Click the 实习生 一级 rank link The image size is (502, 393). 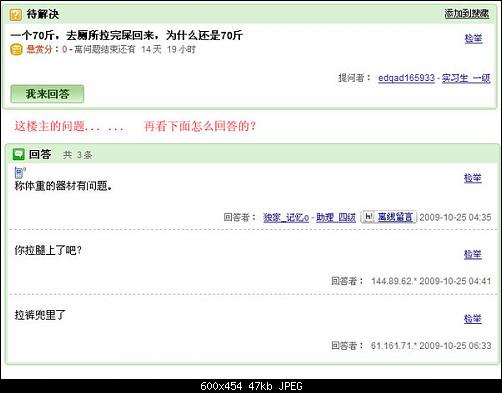[466, 78]
